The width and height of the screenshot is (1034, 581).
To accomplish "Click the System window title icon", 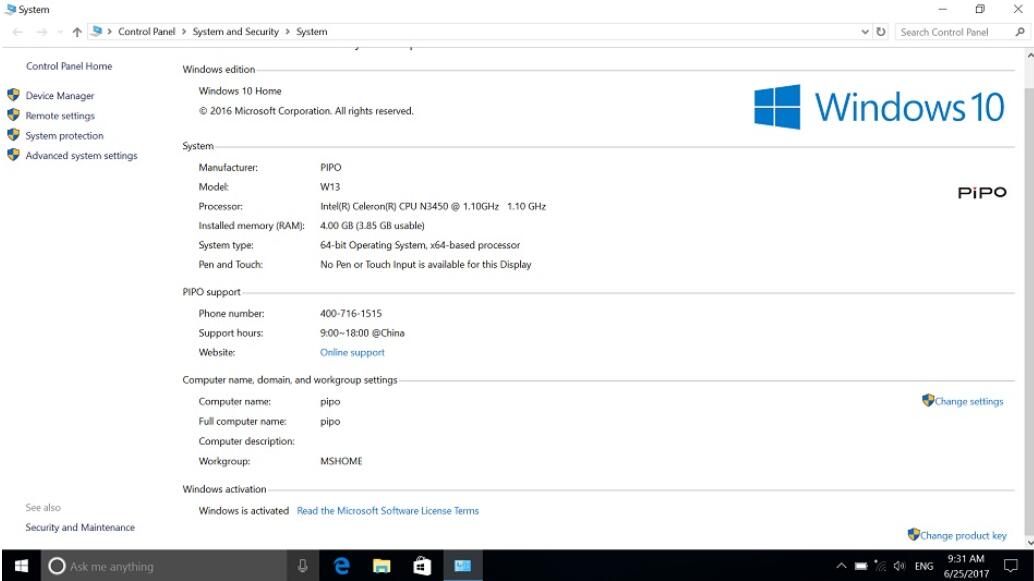I will click(x=11, y=9).
